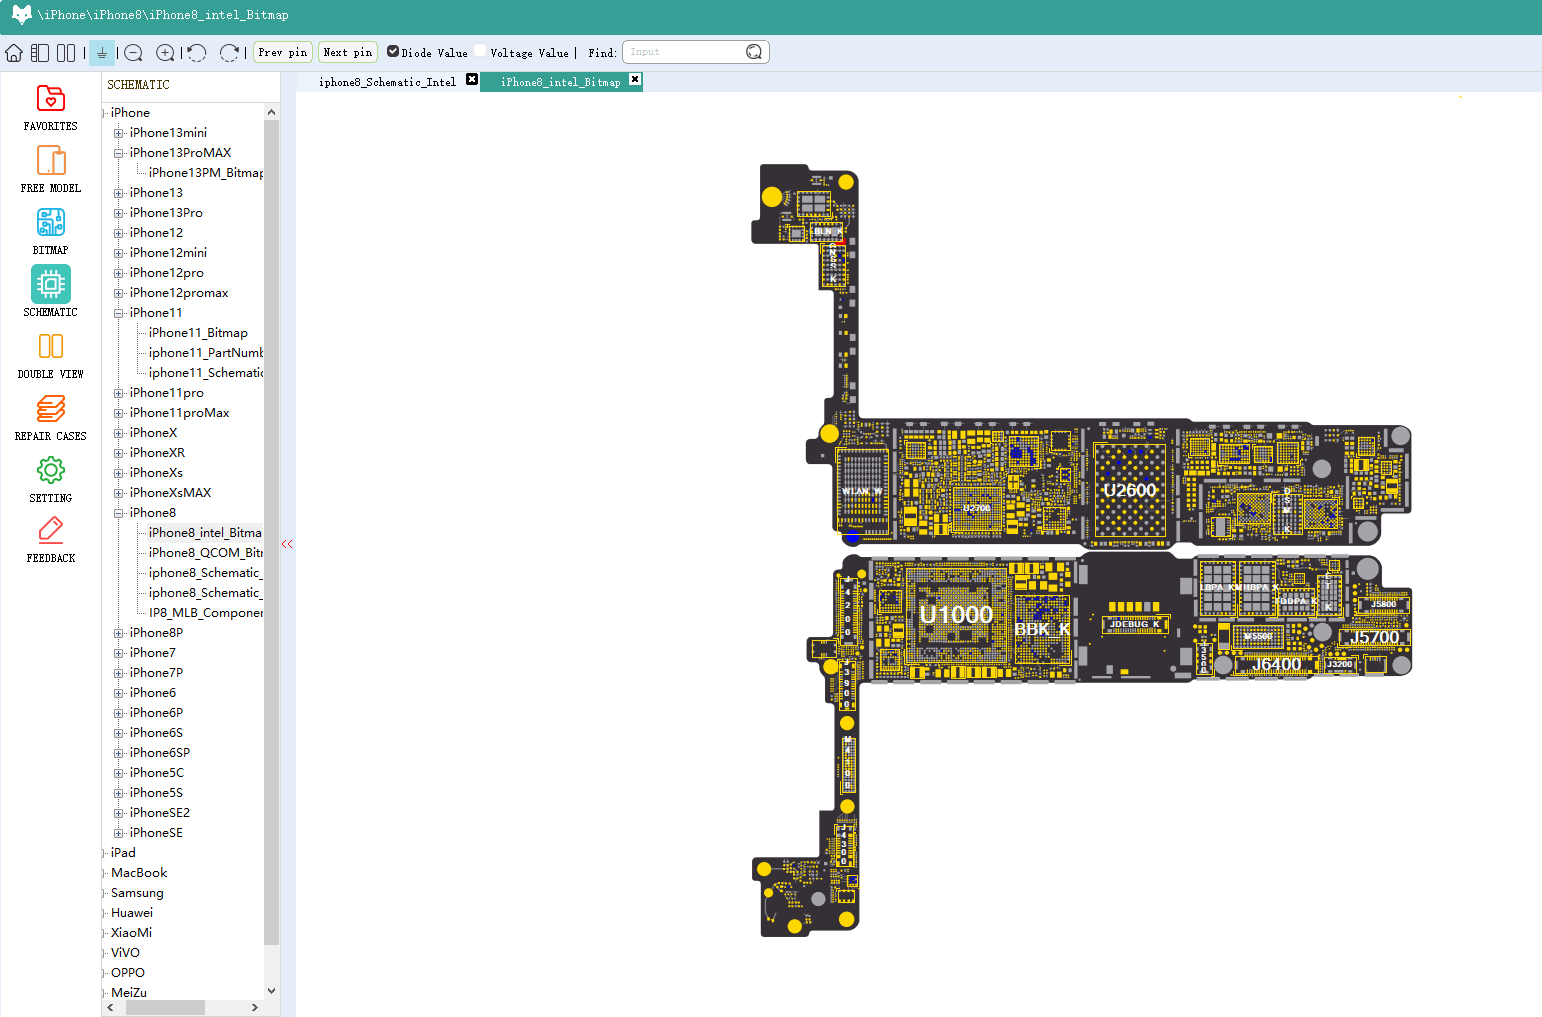
Task: Rotate the board clockwise
Action: pyautogui.click(x=229, y=53)
